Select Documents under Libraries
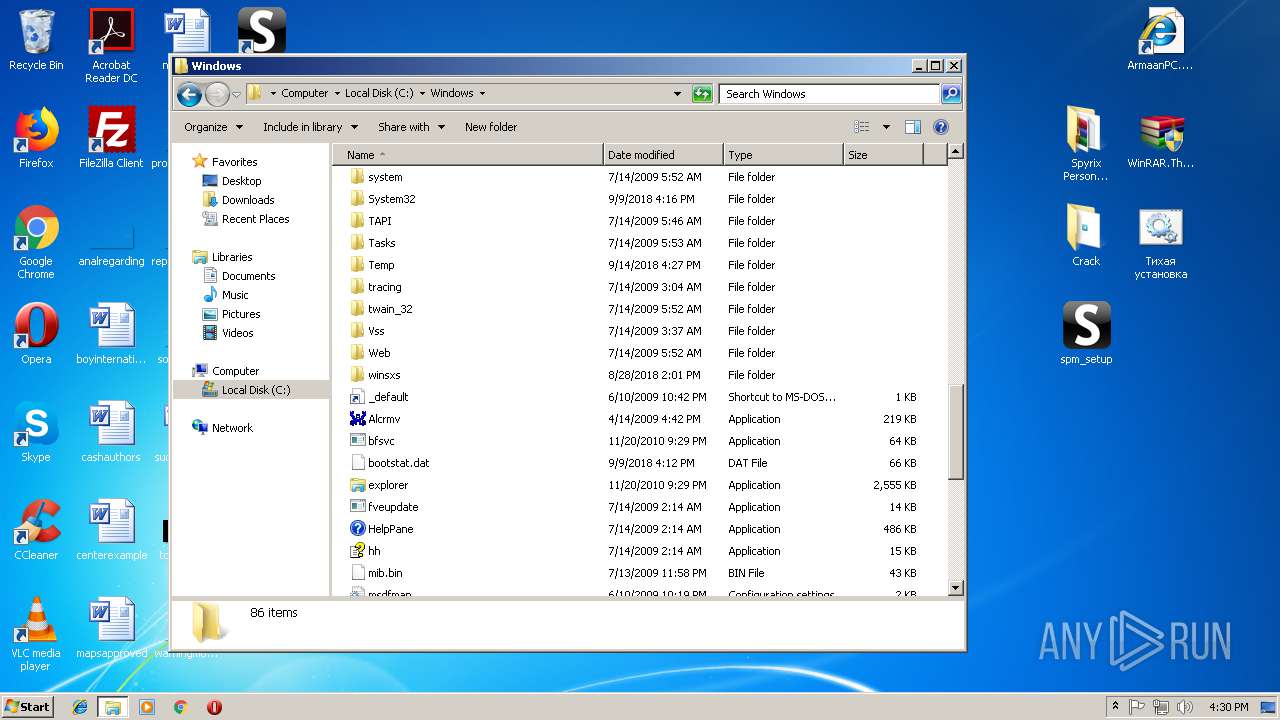 coord(248,276)
